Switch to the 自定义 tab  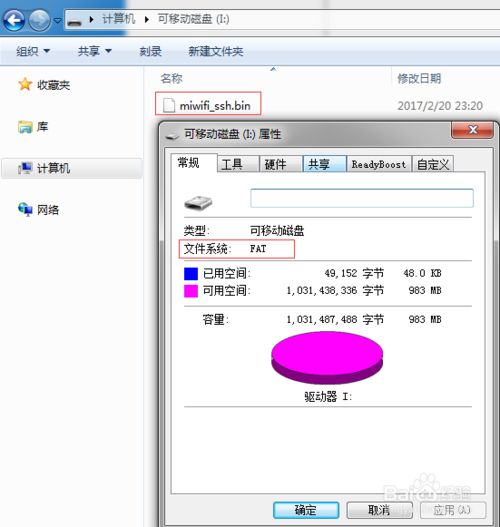click(433, 164)
